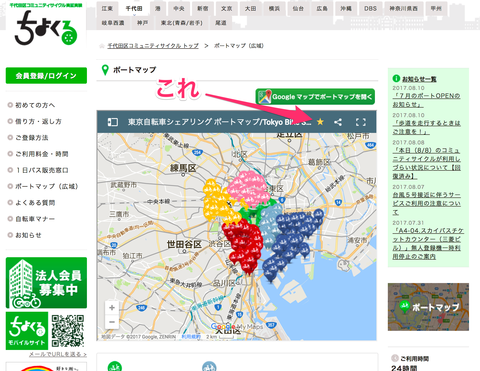Viewport: 480px width, 371px height.
Task: Open the 1日パス販売窓口 menu item
Action: tap(42, 170)
